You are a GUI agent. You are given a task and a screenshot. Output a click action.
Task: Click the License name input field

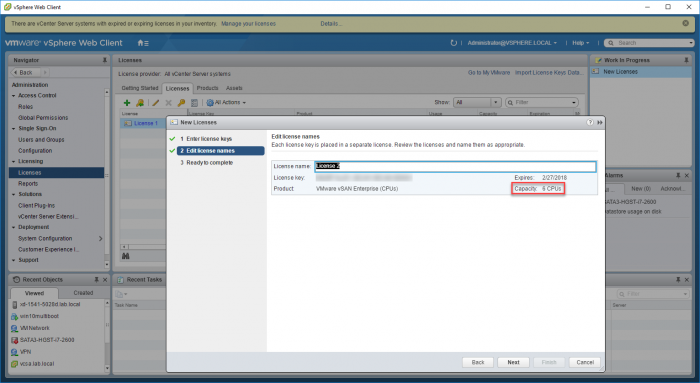(x=455, y=166)
